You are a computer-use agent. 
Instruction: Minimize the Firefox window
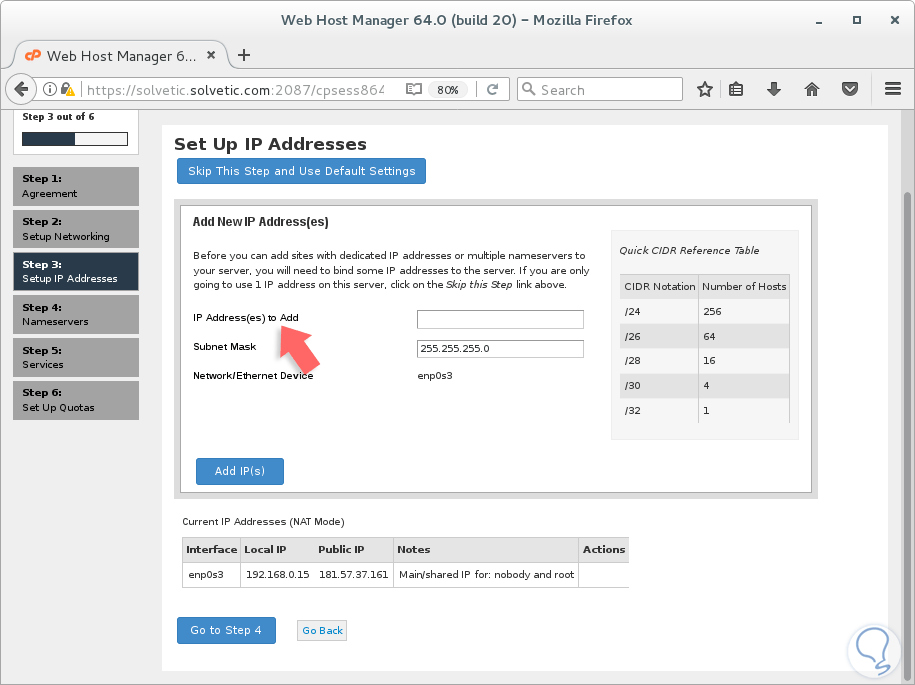[819, 21]
